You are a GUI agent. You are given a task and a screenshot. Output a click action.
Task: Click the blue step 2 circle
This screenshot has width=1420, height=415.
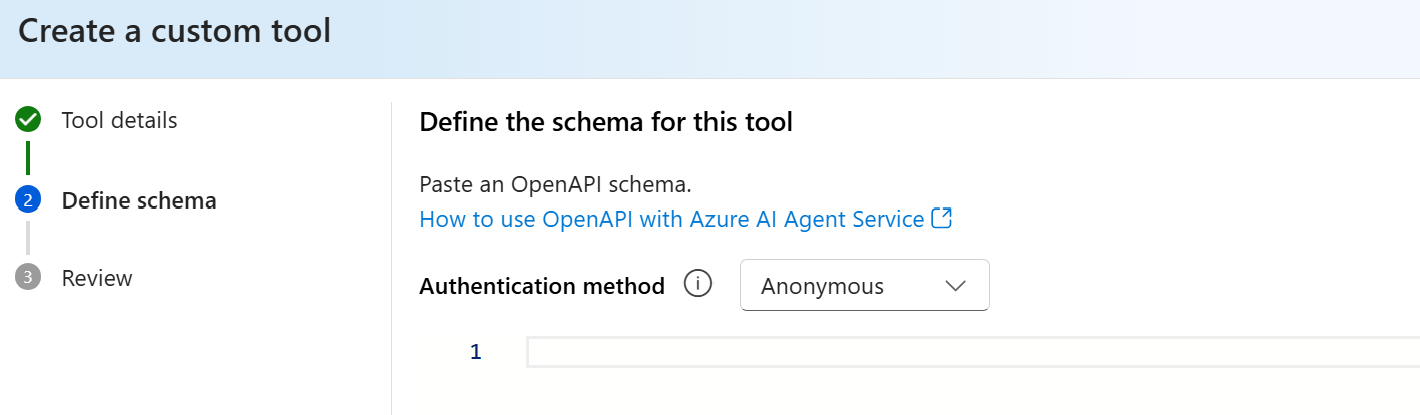[28, 200]
